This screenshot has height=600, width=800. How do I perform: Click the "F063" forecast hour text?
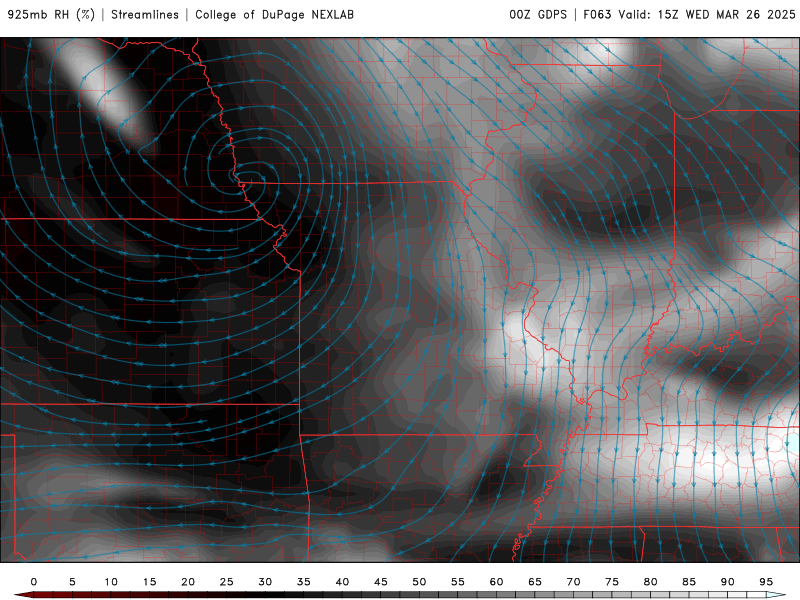597,14
